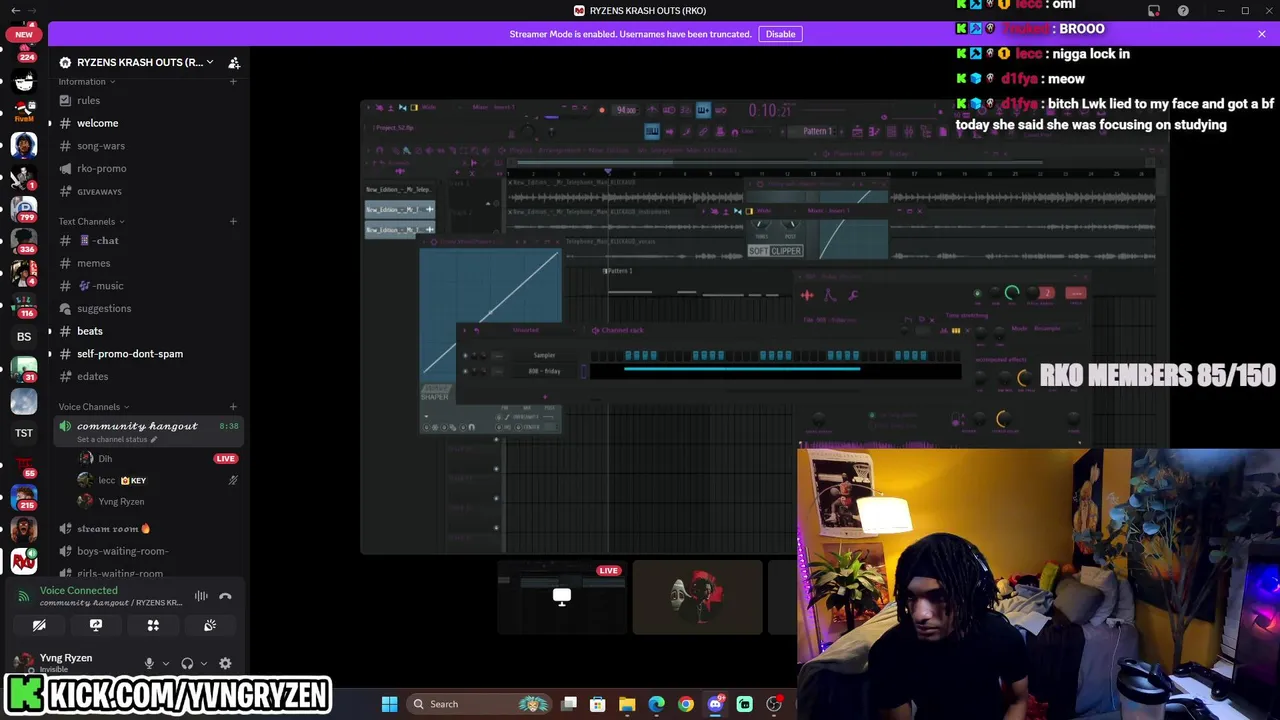Mute the microphone
The height and width of the screenshot is (720, 1280).
149,663
